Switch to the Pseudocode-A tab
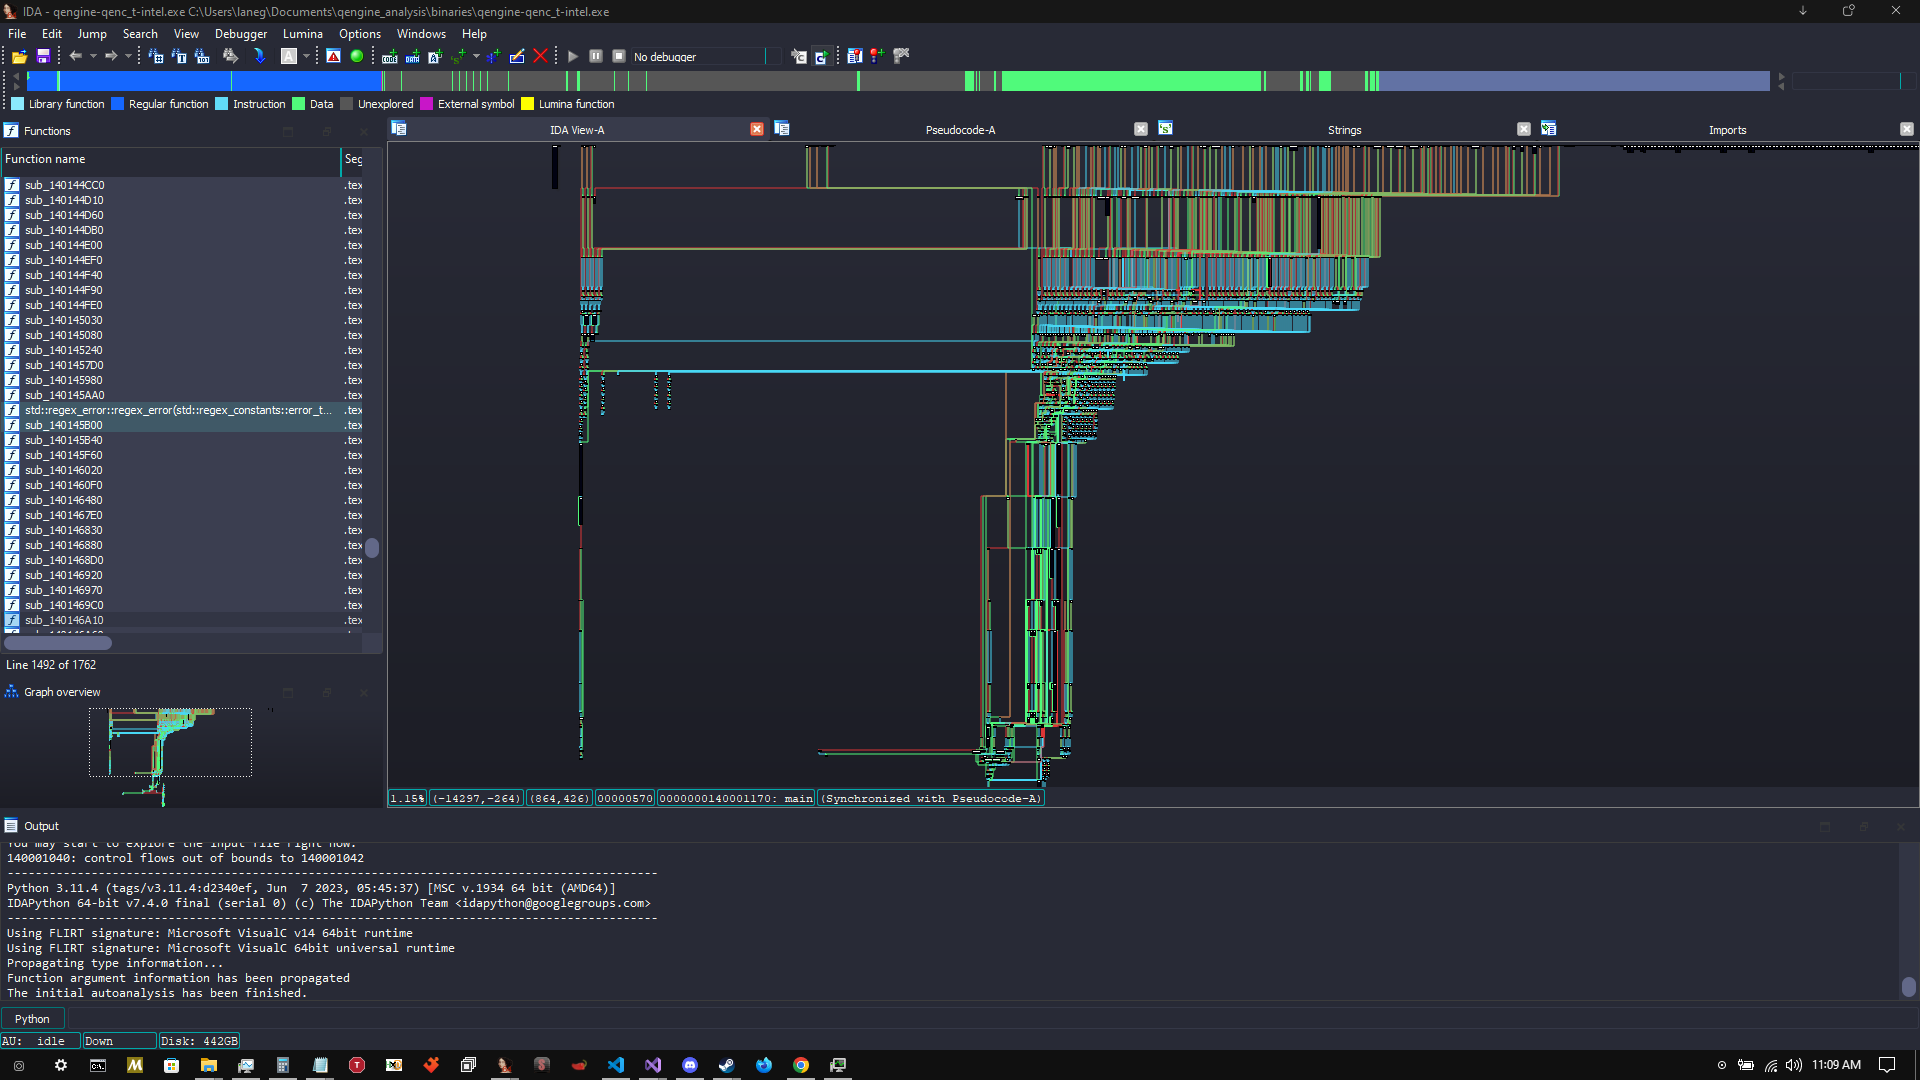This screenshot has height=1080, width=1920. pos(960,130)
